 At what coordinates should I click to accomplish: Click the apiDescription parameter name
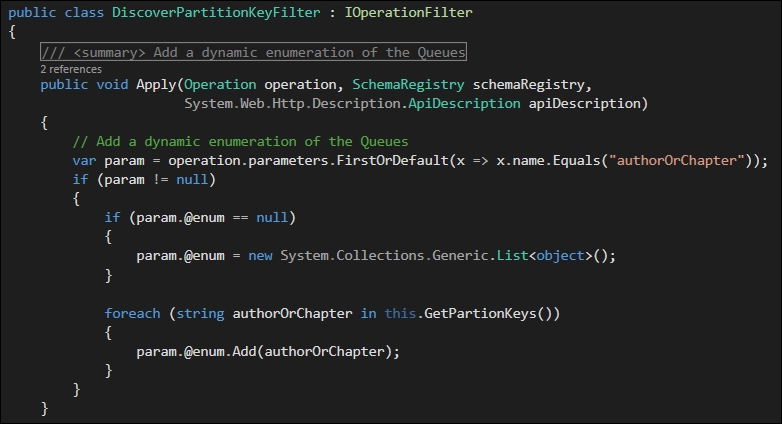pos(584,103)
